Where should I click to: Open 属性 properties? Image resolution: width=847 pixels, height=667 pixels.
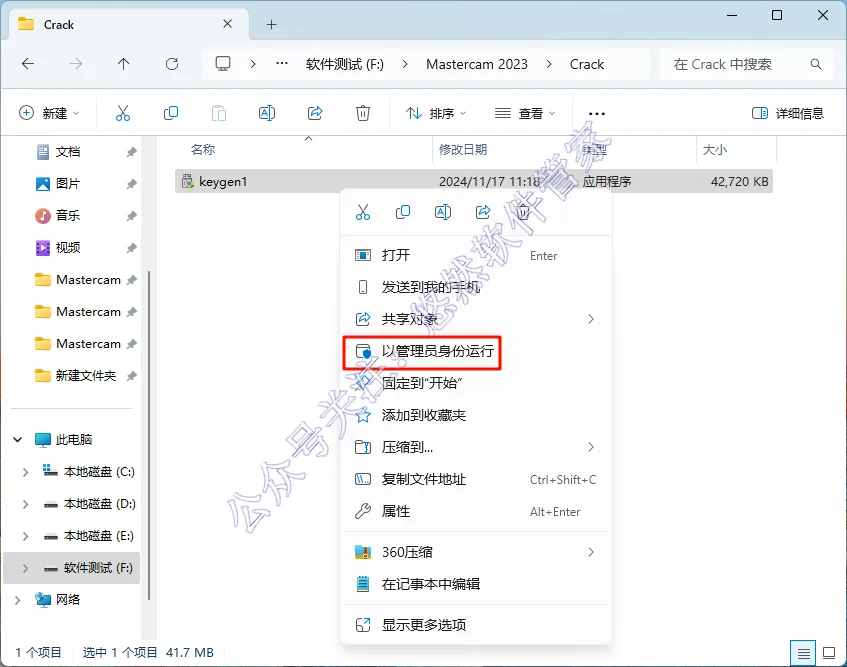[476, 511]
